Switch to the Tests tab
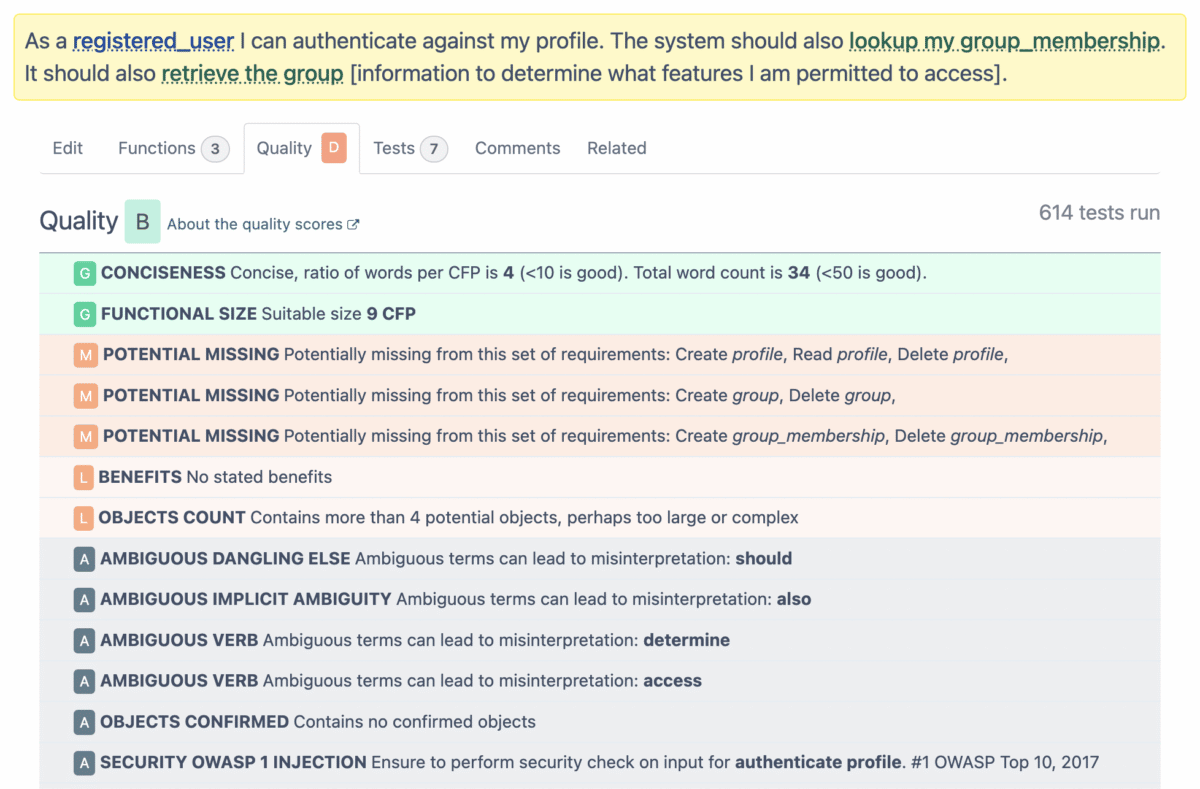Viewport: 1200px width, 789px height. coord(395,148)
